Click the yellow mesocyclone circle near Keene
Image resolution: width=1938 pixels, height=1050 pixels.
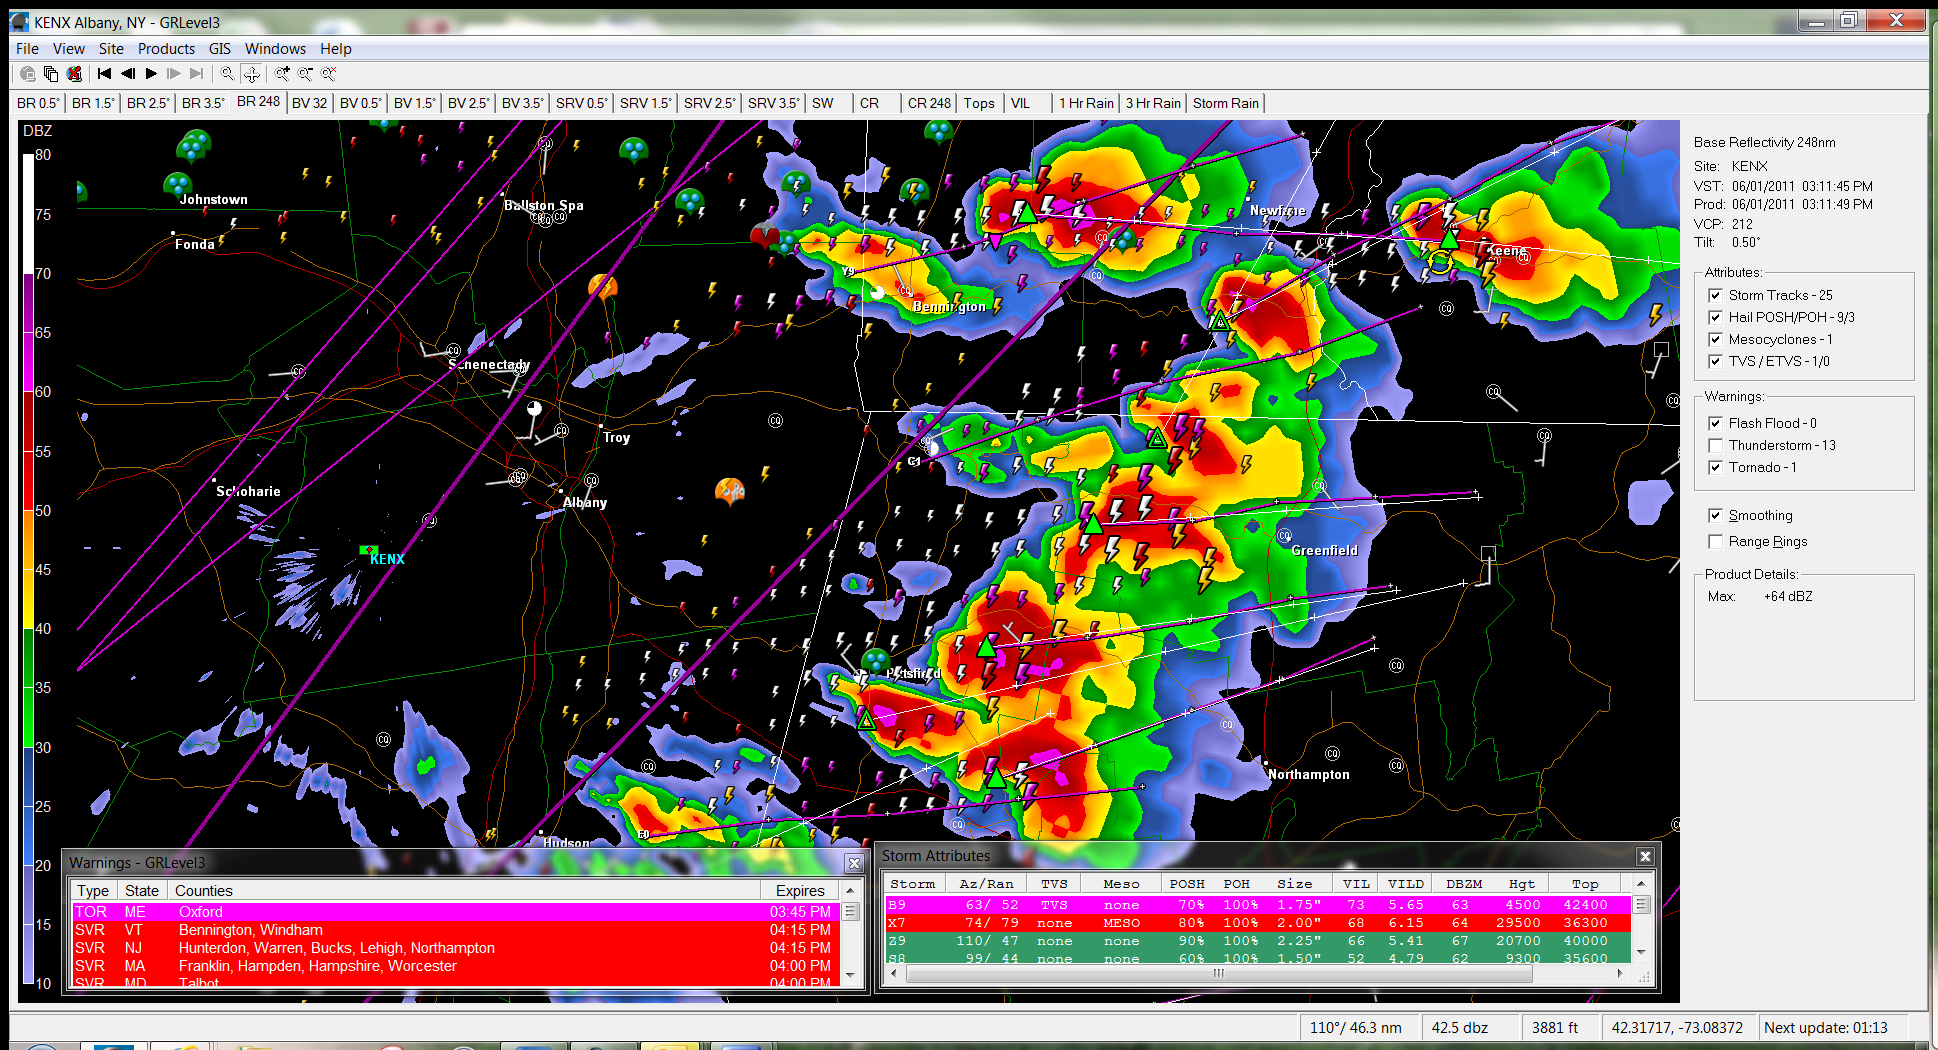coord(1439,263)
